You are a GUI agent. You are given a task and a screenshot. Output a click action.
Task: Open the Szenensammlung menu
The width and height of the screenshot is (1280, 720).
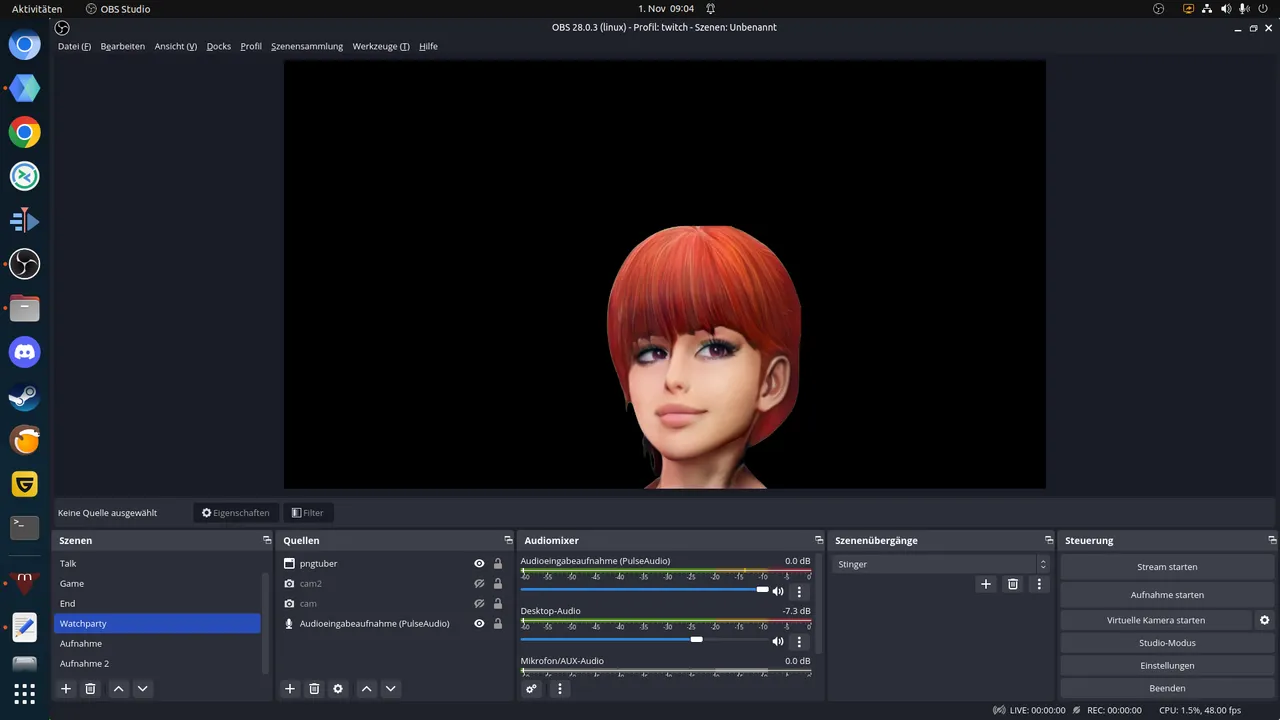tap(307, 46)
